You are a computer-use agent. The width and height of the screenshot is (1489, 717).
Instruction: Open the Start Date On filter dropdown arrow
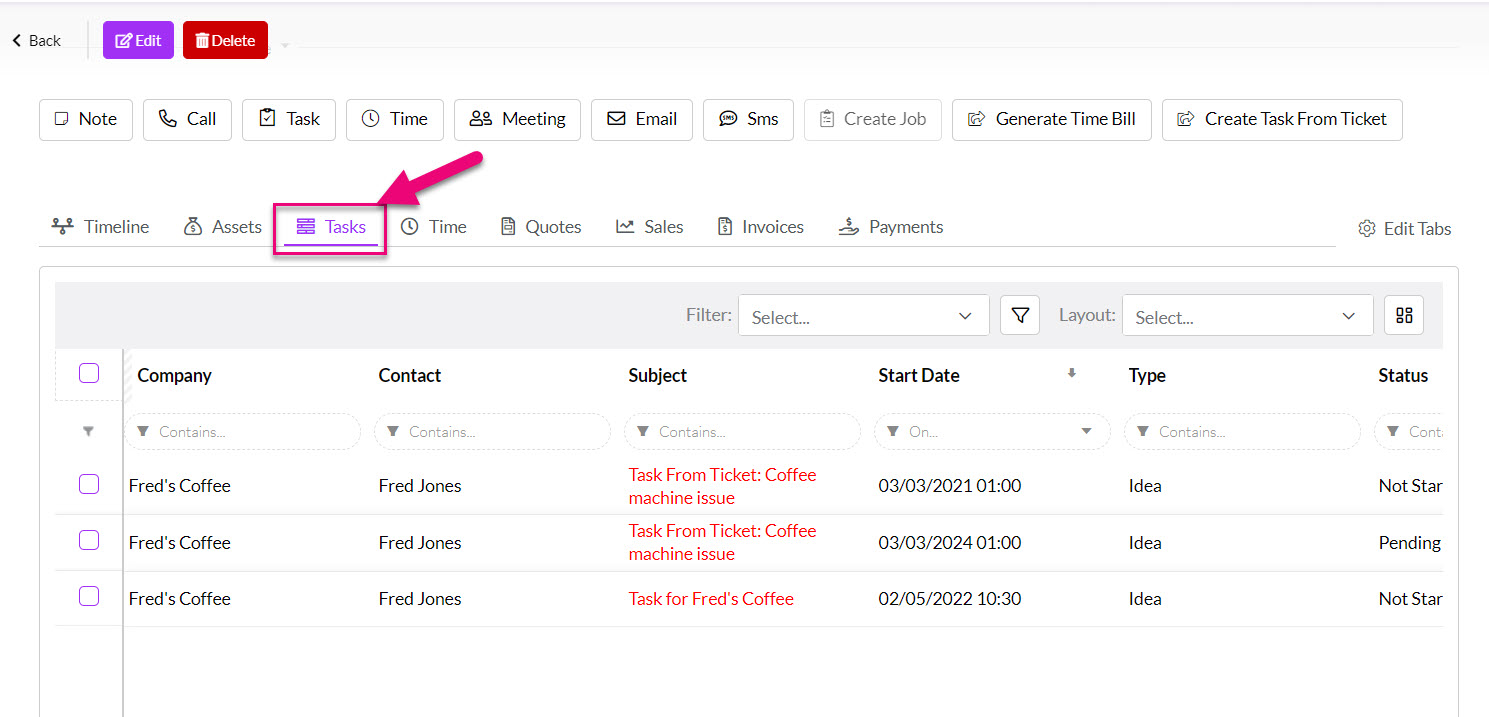point(1087,432)
